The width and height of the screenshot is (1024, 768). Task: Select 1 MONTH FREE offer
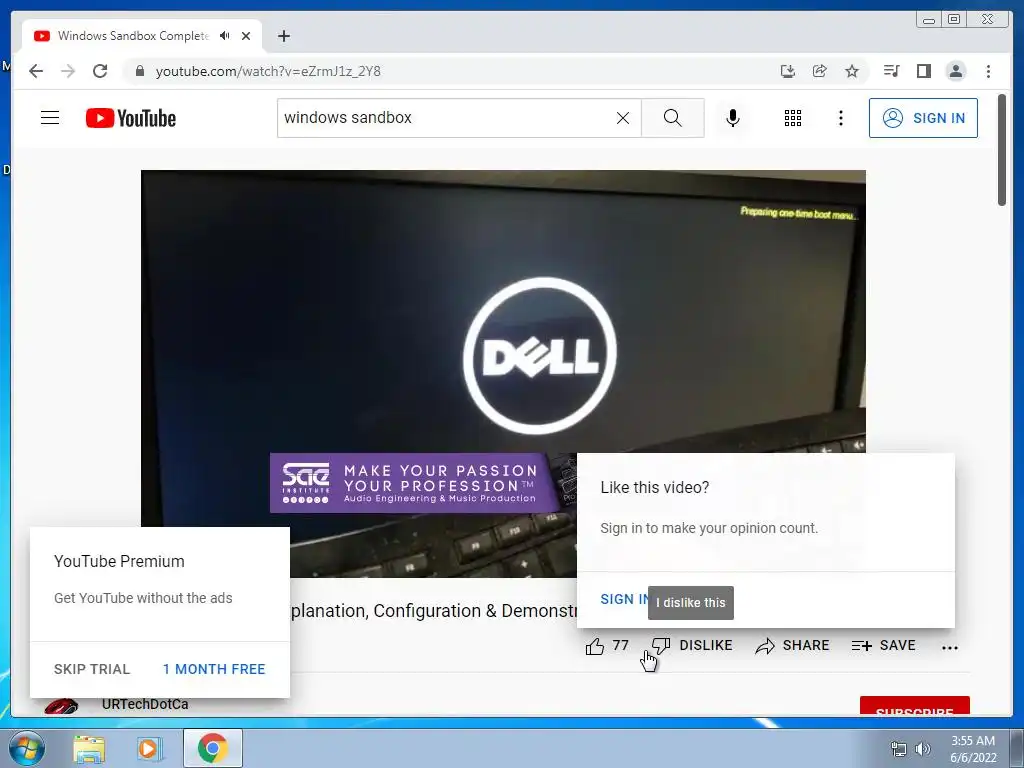point(214,669)
